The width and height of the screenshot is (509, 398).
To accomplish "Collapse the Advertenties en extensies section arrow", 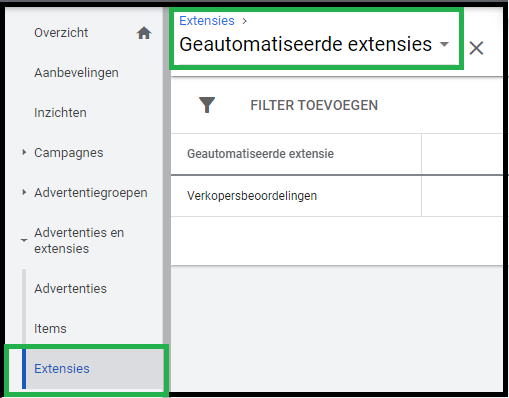I will point(24,240).
